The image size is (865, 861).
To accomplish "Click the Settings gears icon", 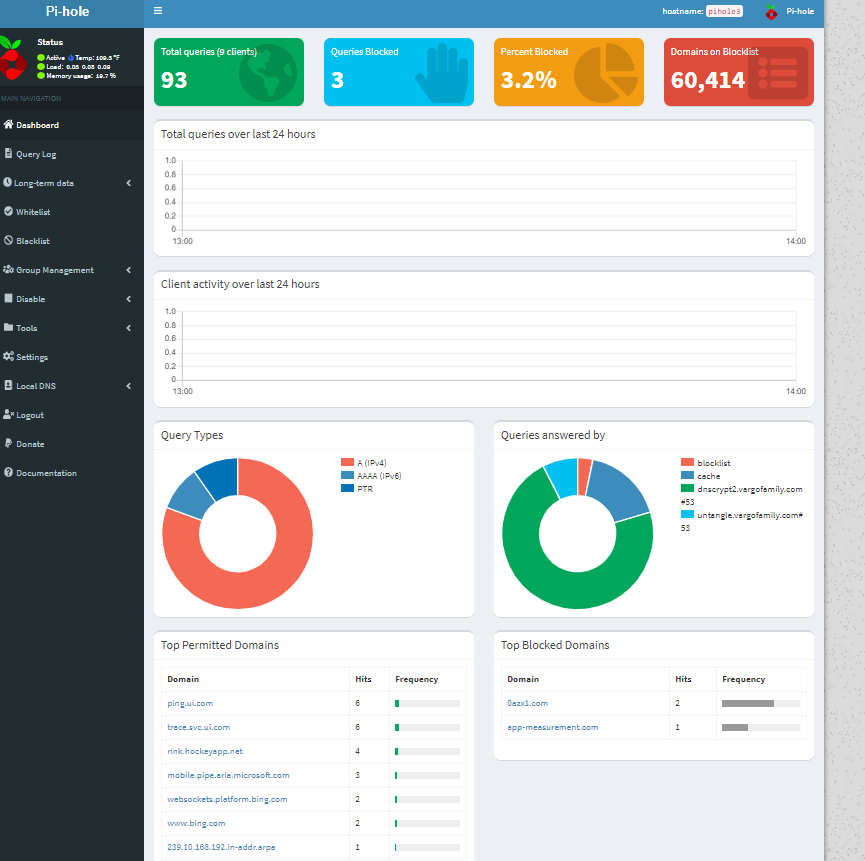I will (x=8, y=356).
